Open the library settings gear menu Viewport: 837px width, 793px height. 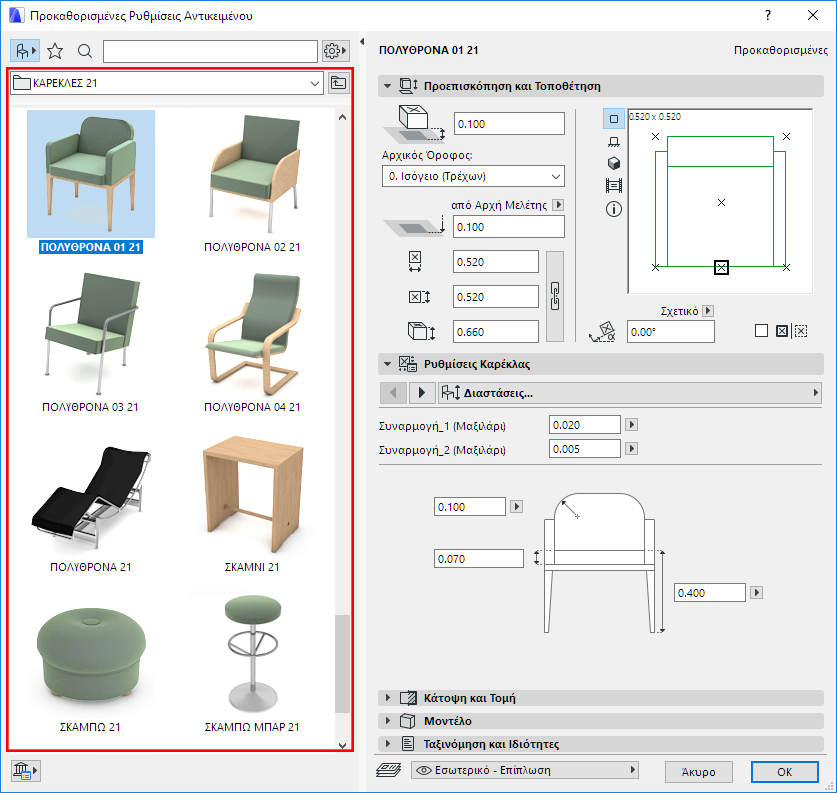335,51
